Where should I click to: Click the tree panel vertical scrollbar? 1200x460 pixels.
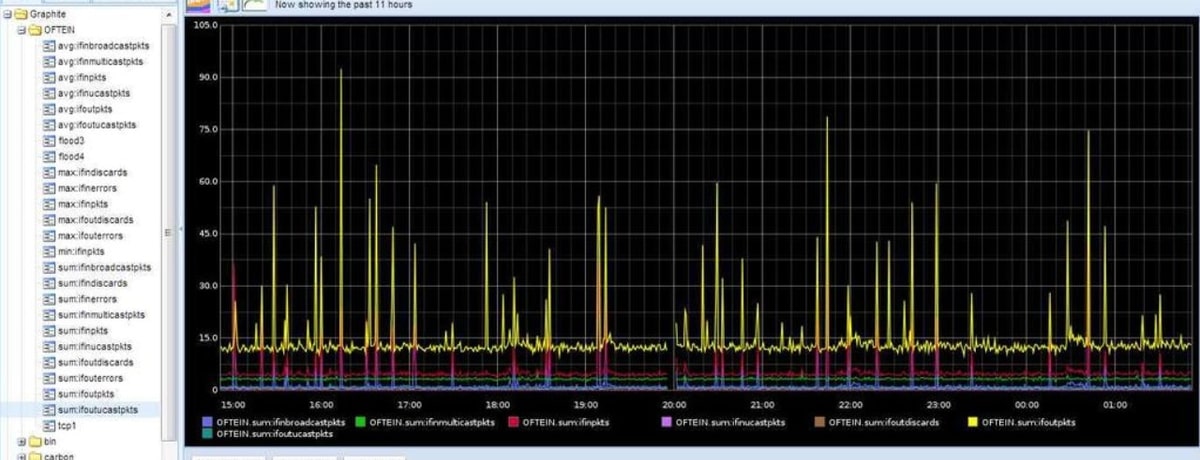click(170, 230)
